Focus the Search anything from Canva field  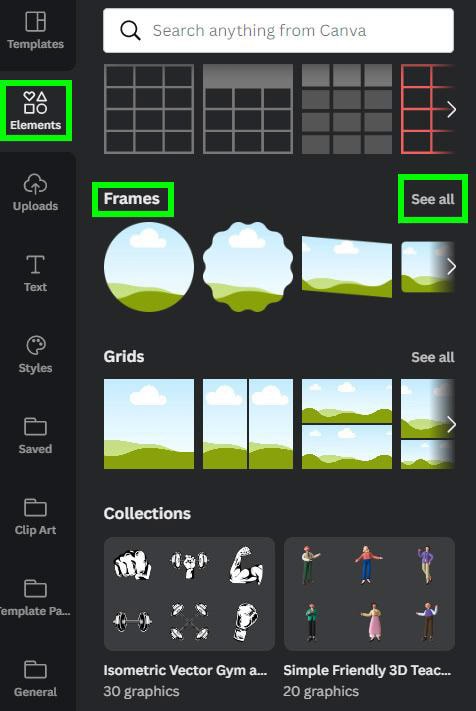[x=278, y=31]
